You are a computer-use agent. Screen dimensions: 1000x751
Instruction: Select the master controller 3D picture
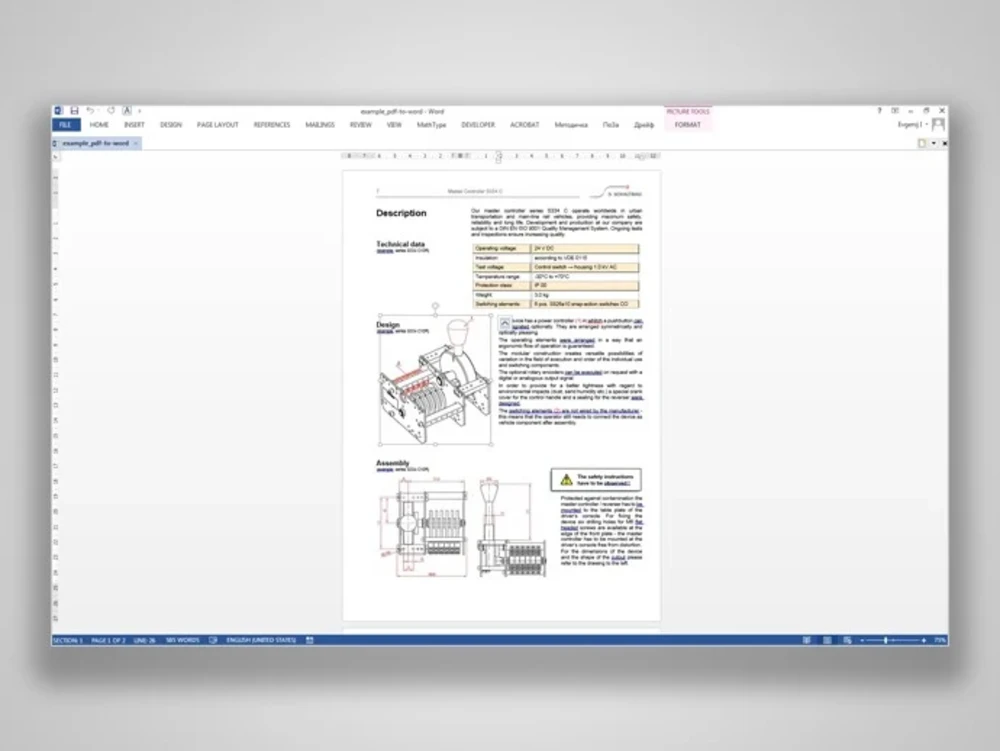(436, 380)
